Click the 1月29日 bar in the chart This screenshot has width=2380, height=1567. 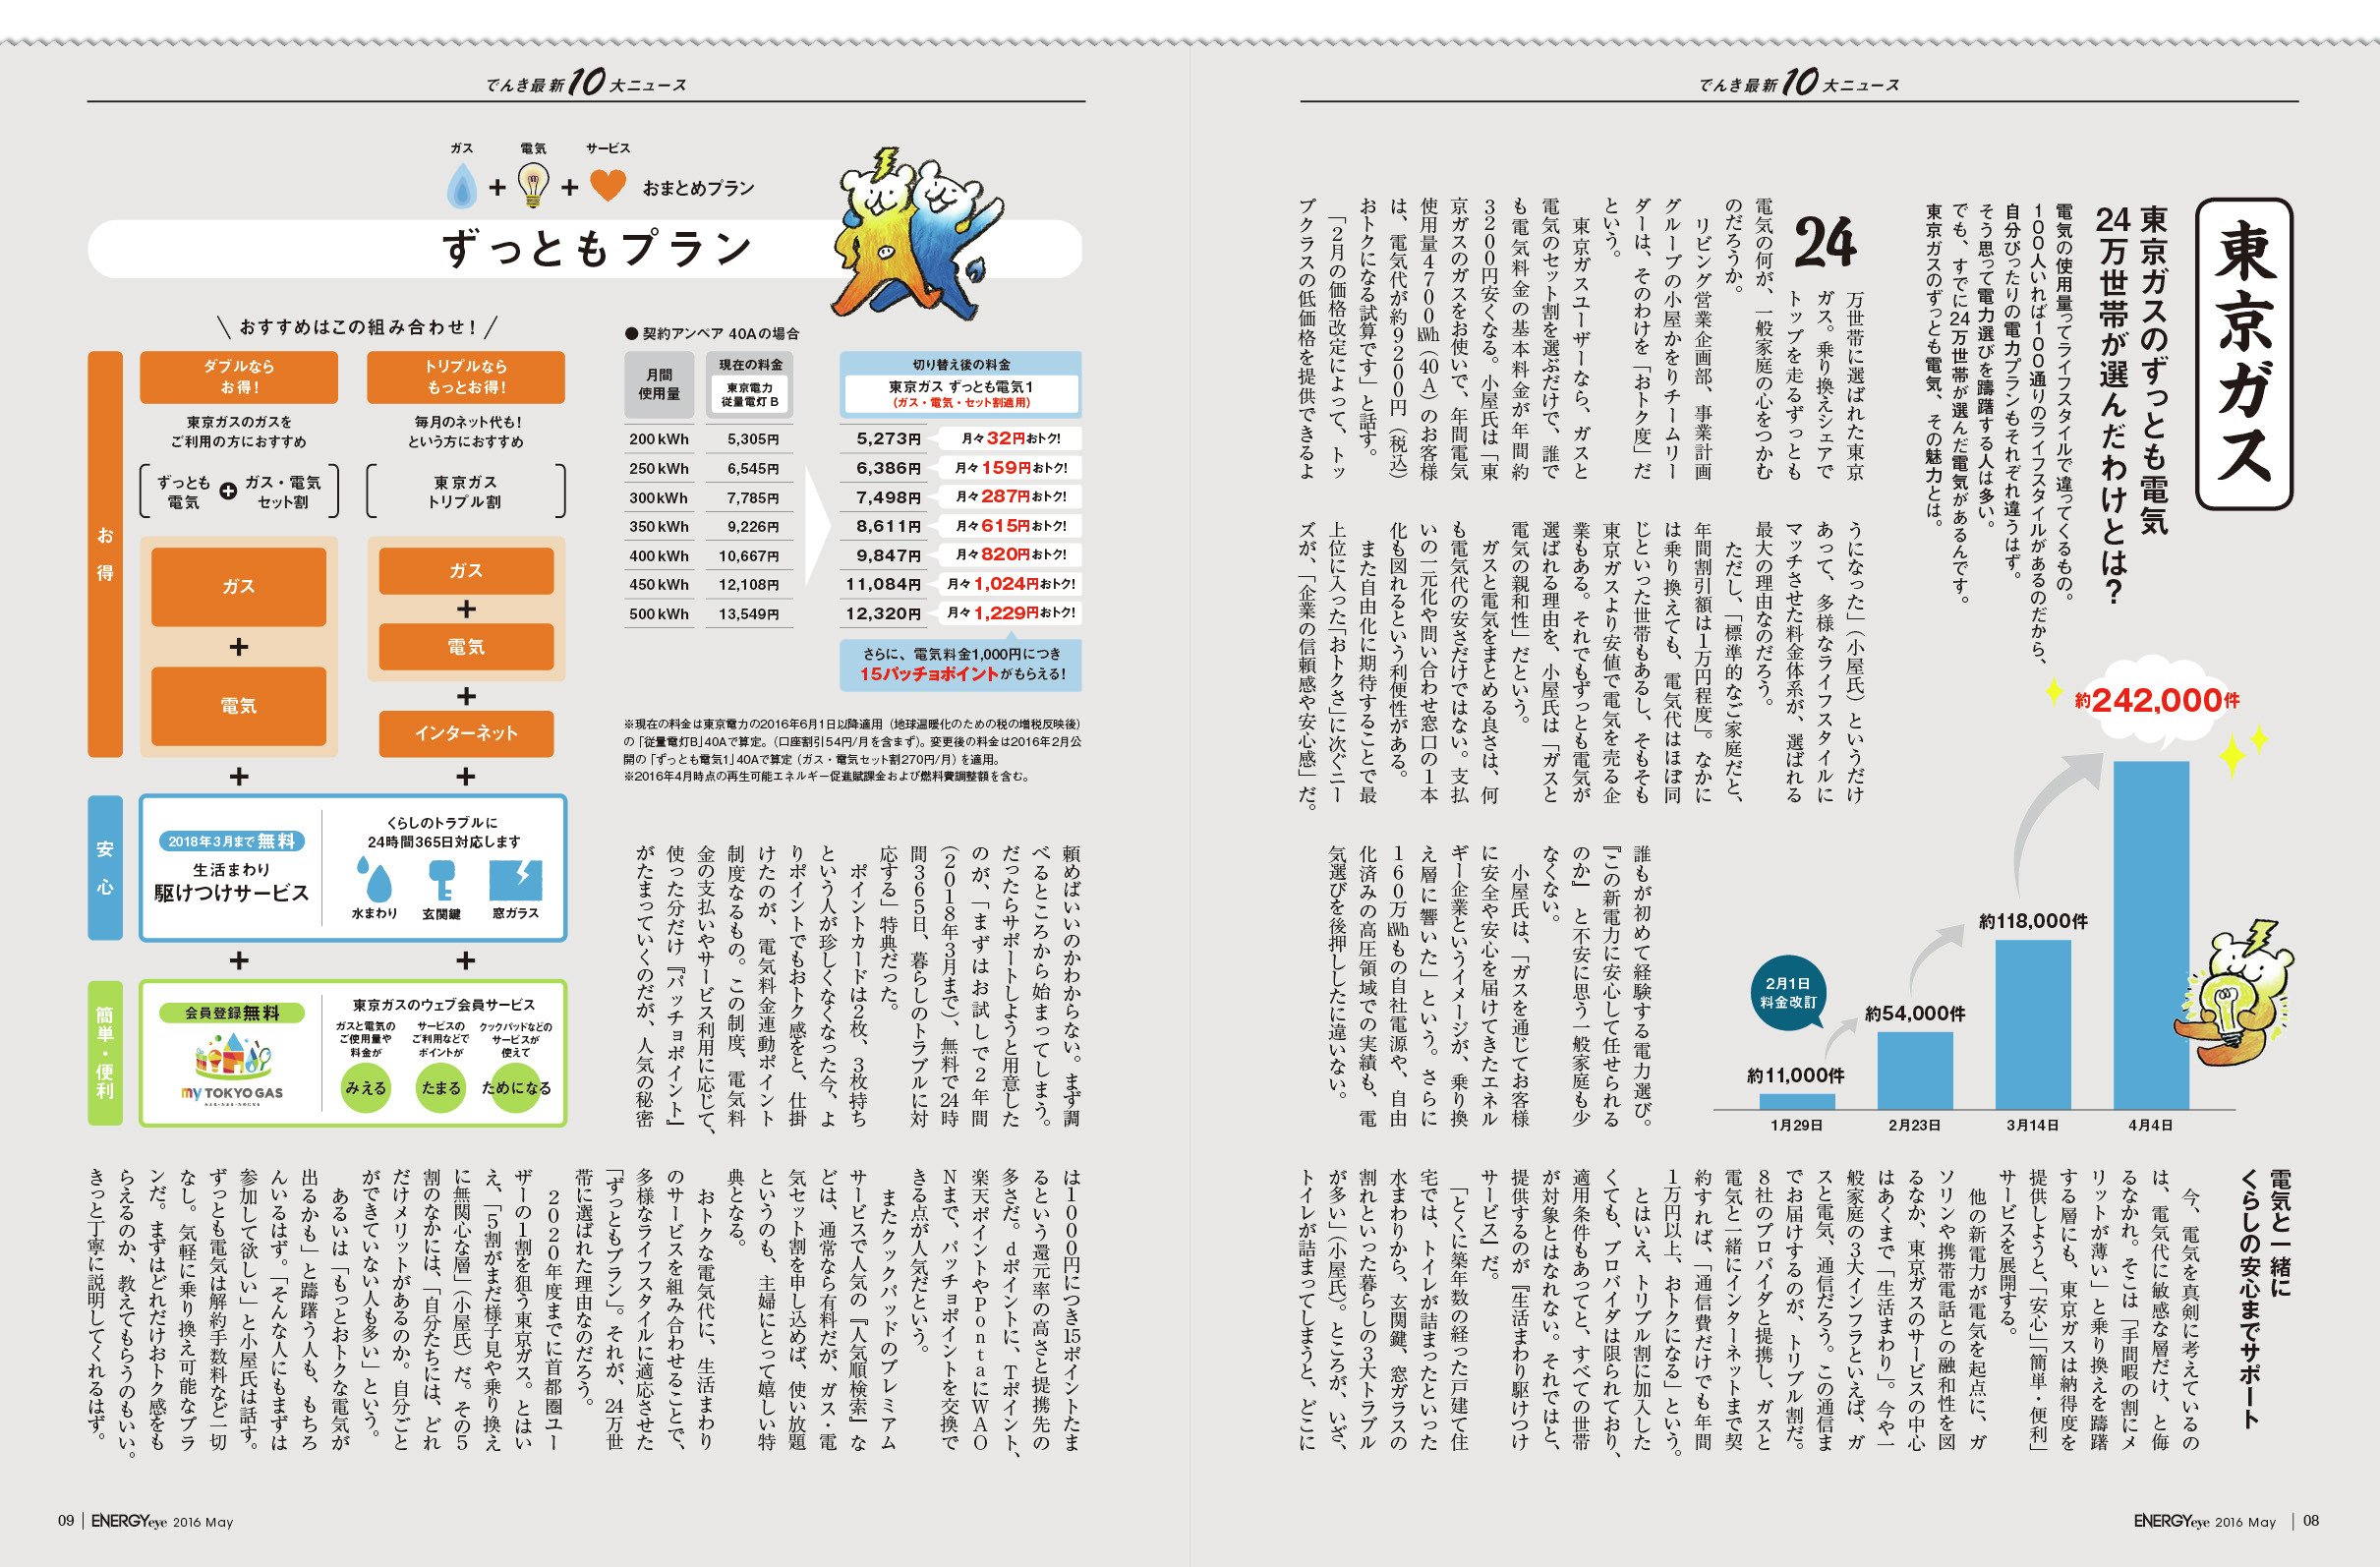point(1797,1101)
